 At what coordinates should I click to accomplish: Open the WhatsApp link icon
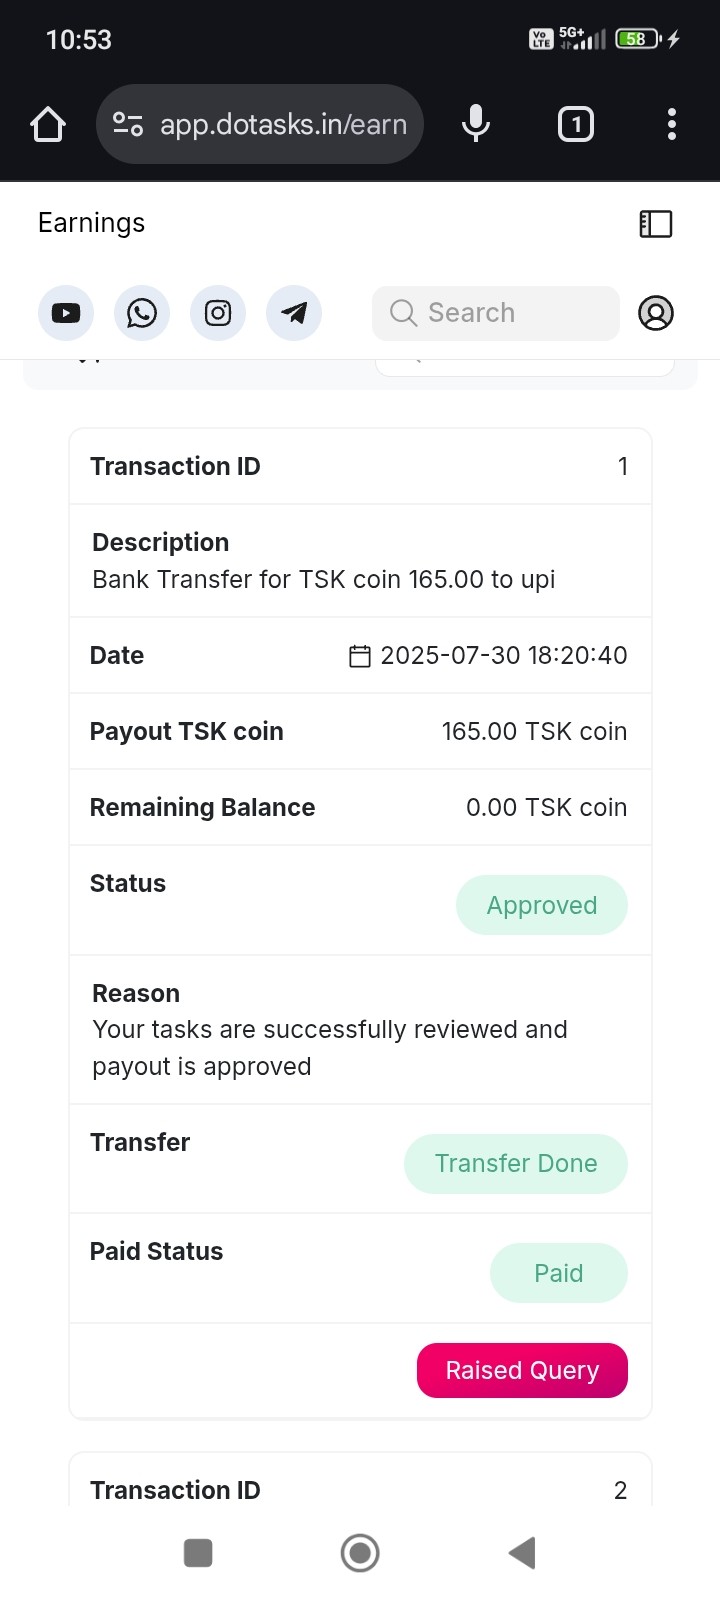click(142, 313)
